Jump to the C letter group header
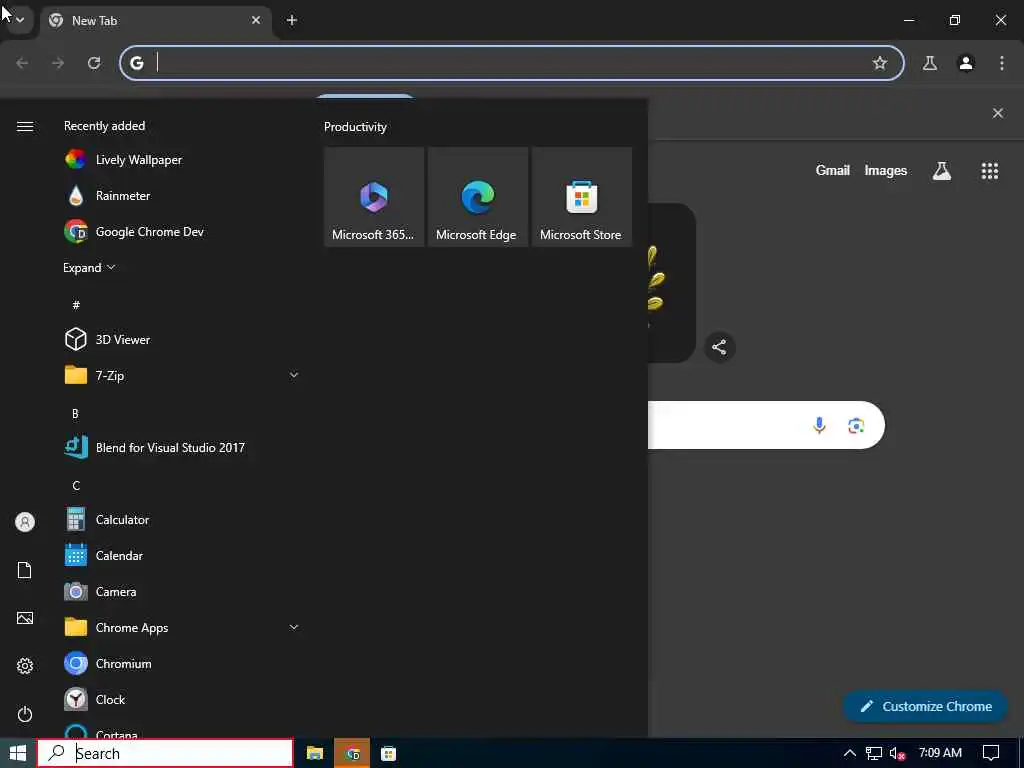The image size is (1024, 768). click(76, 485)
